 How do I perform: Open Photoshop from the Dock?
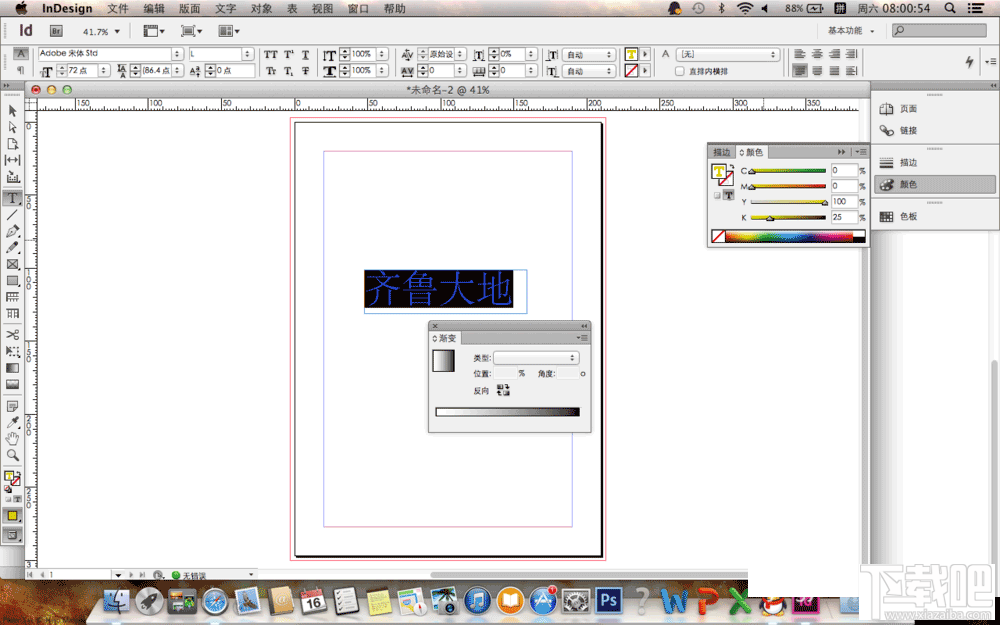(x=608, y=601)
